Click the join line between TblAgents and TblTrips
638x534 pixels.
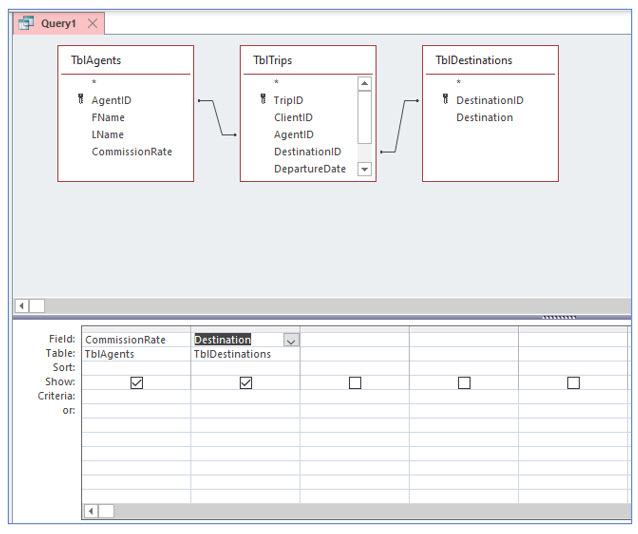(x=217, y=118)
